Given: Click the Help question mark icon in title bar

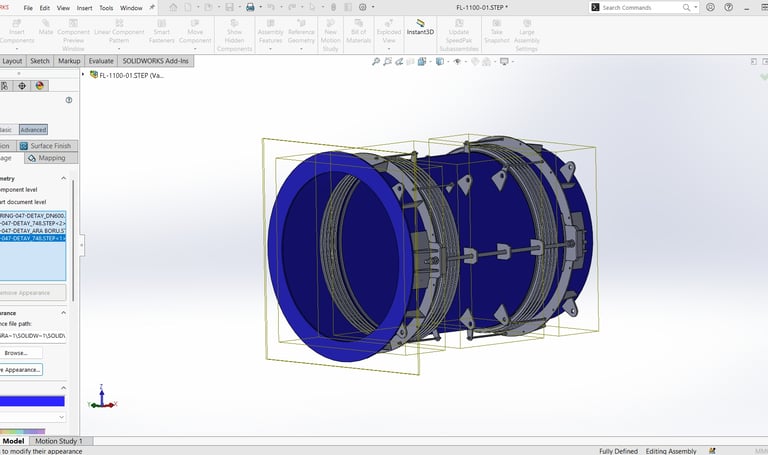Looking at the screenshot, I should [728, 7].
